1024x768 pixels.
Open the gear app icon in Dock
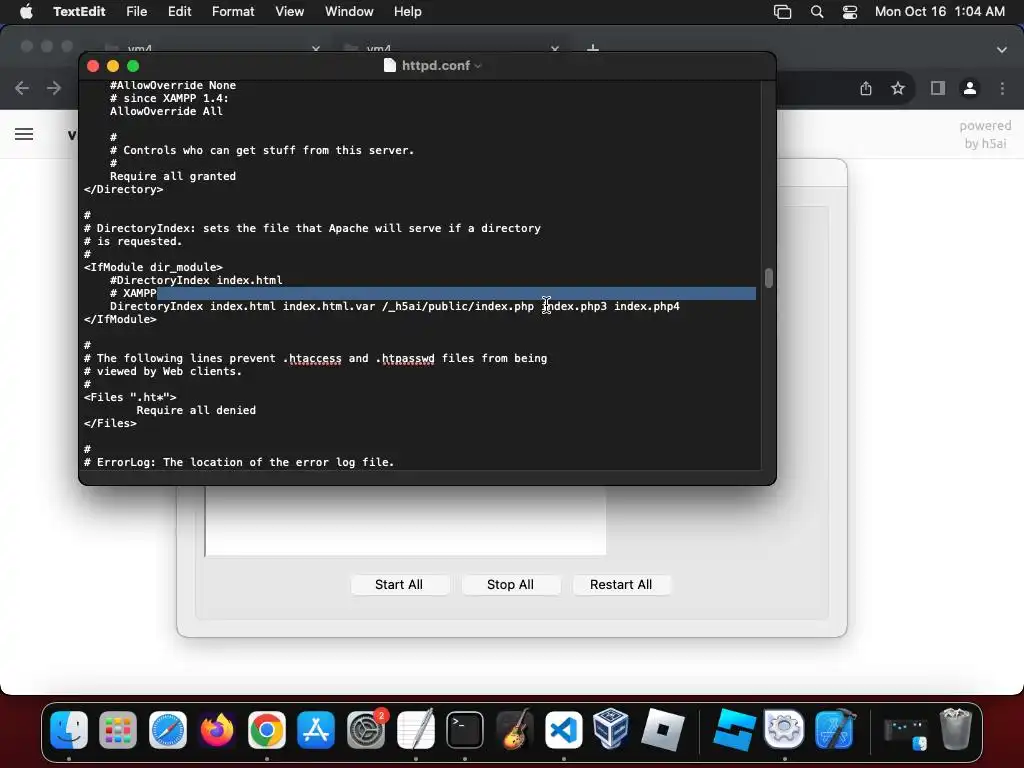tap(784, 729)
